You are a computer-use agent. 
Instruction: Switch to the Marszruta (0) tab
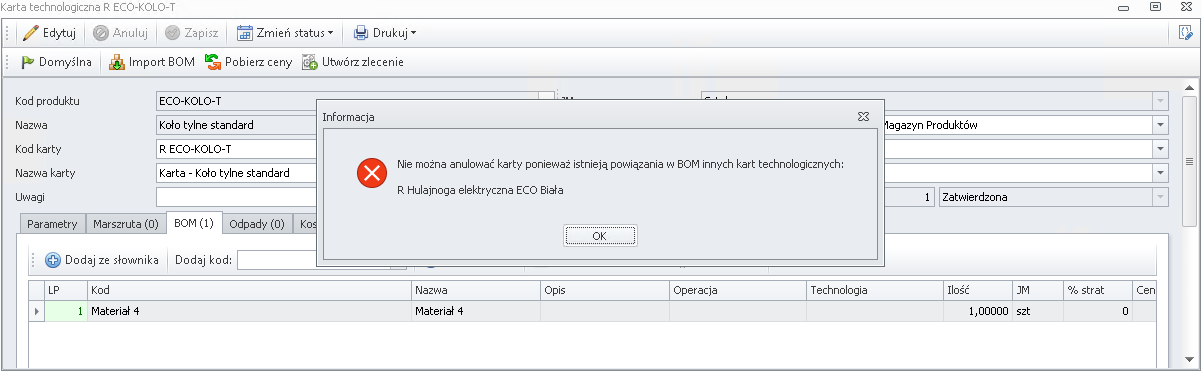coord(126,224)
